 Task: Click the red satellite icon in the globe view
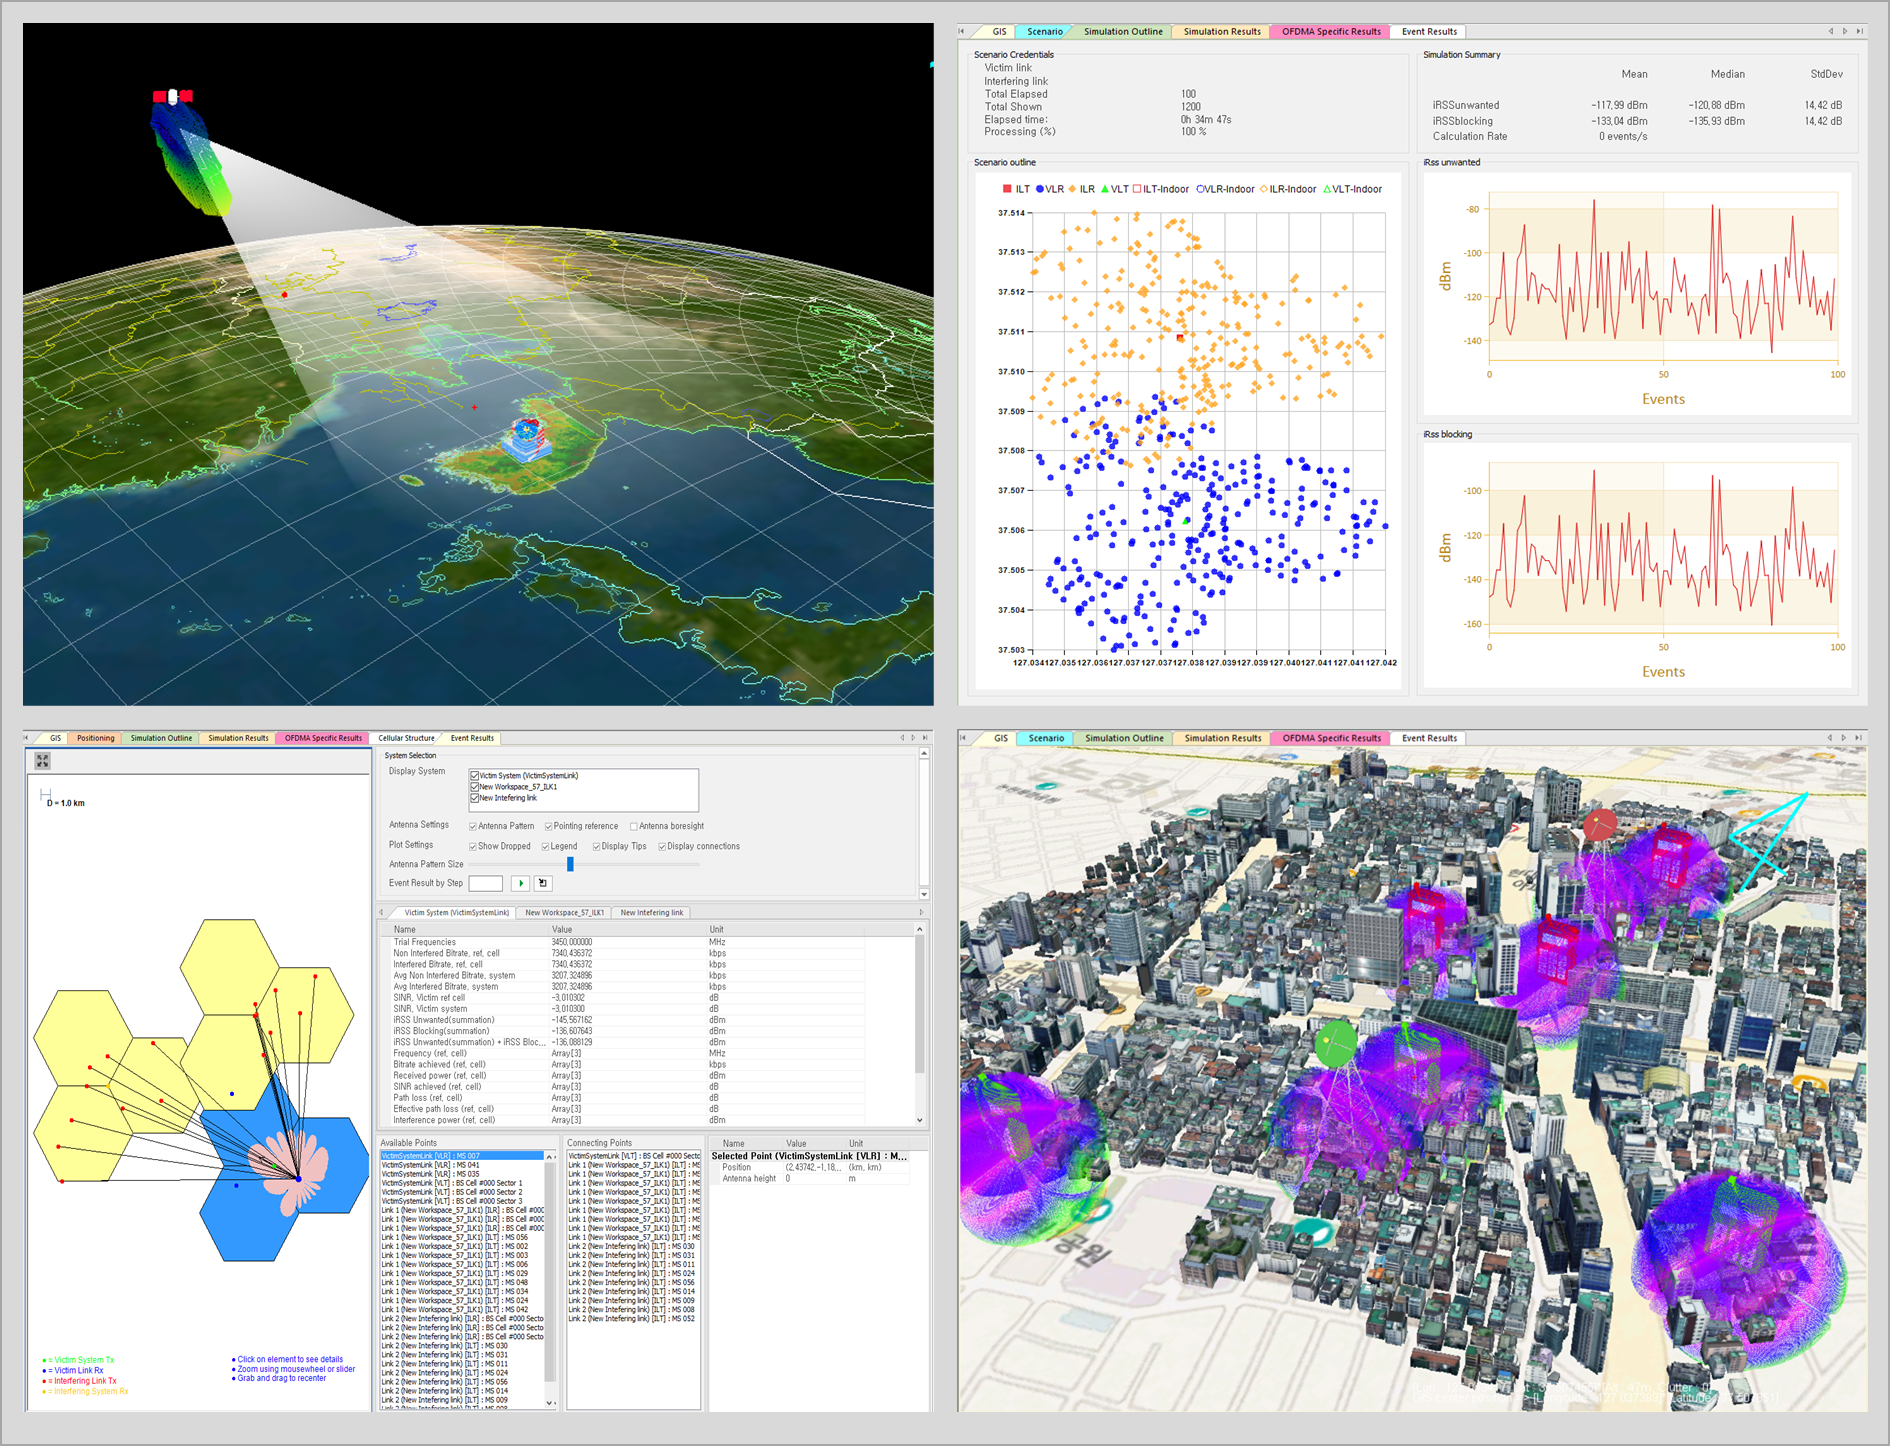172,96
